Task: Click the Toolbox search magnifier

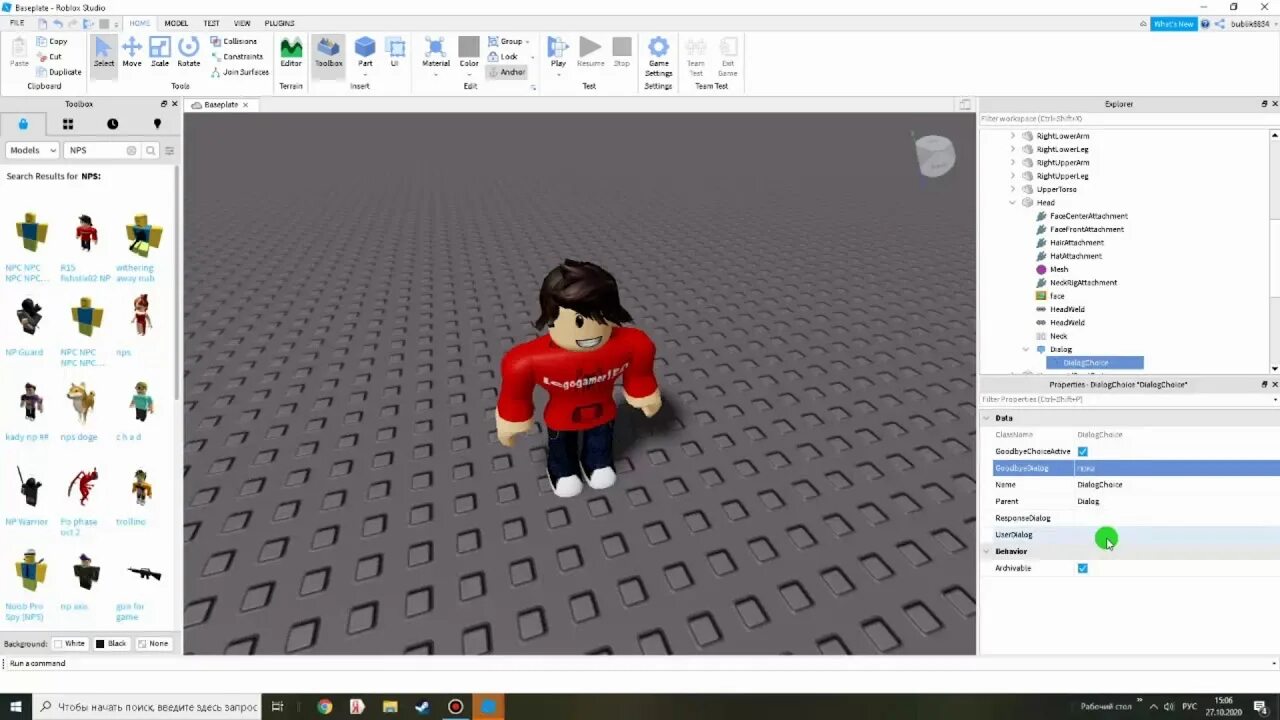Action: [151, 150]
